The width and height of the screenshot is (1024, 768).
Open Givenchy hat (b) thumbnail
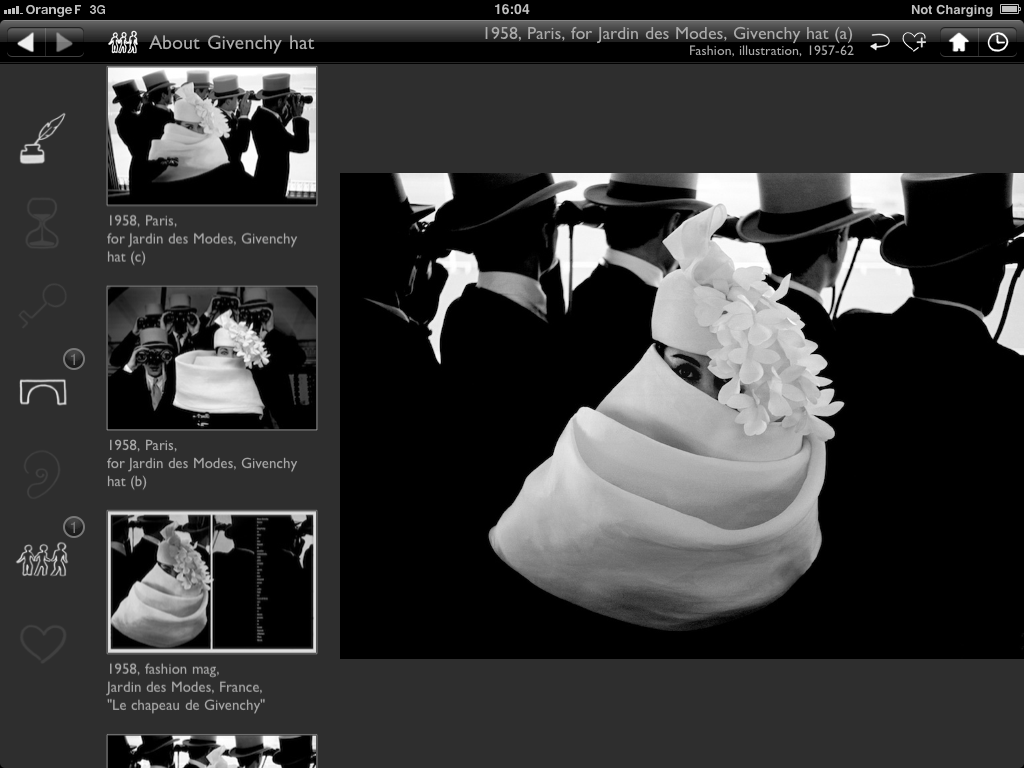point(212,358)
